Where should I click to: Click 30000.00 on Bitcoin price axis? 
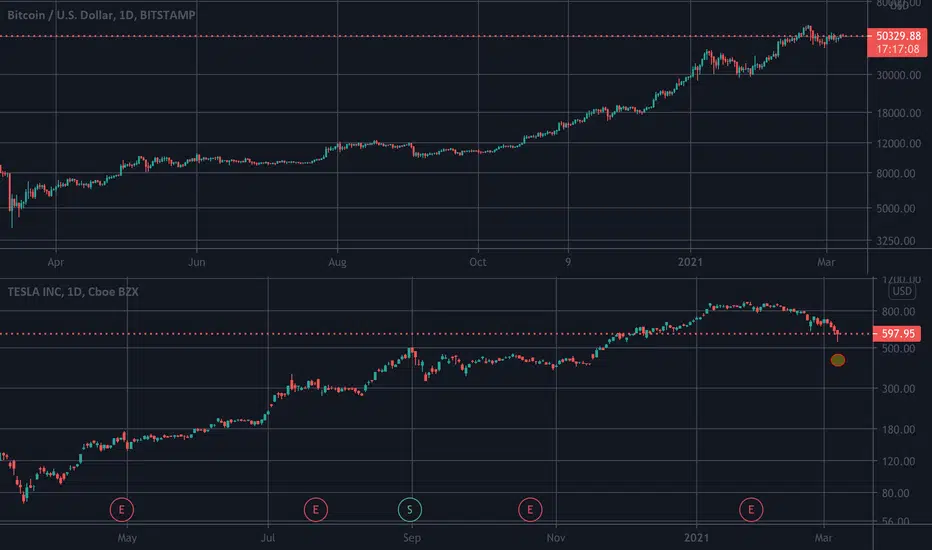tap(899, 75)
